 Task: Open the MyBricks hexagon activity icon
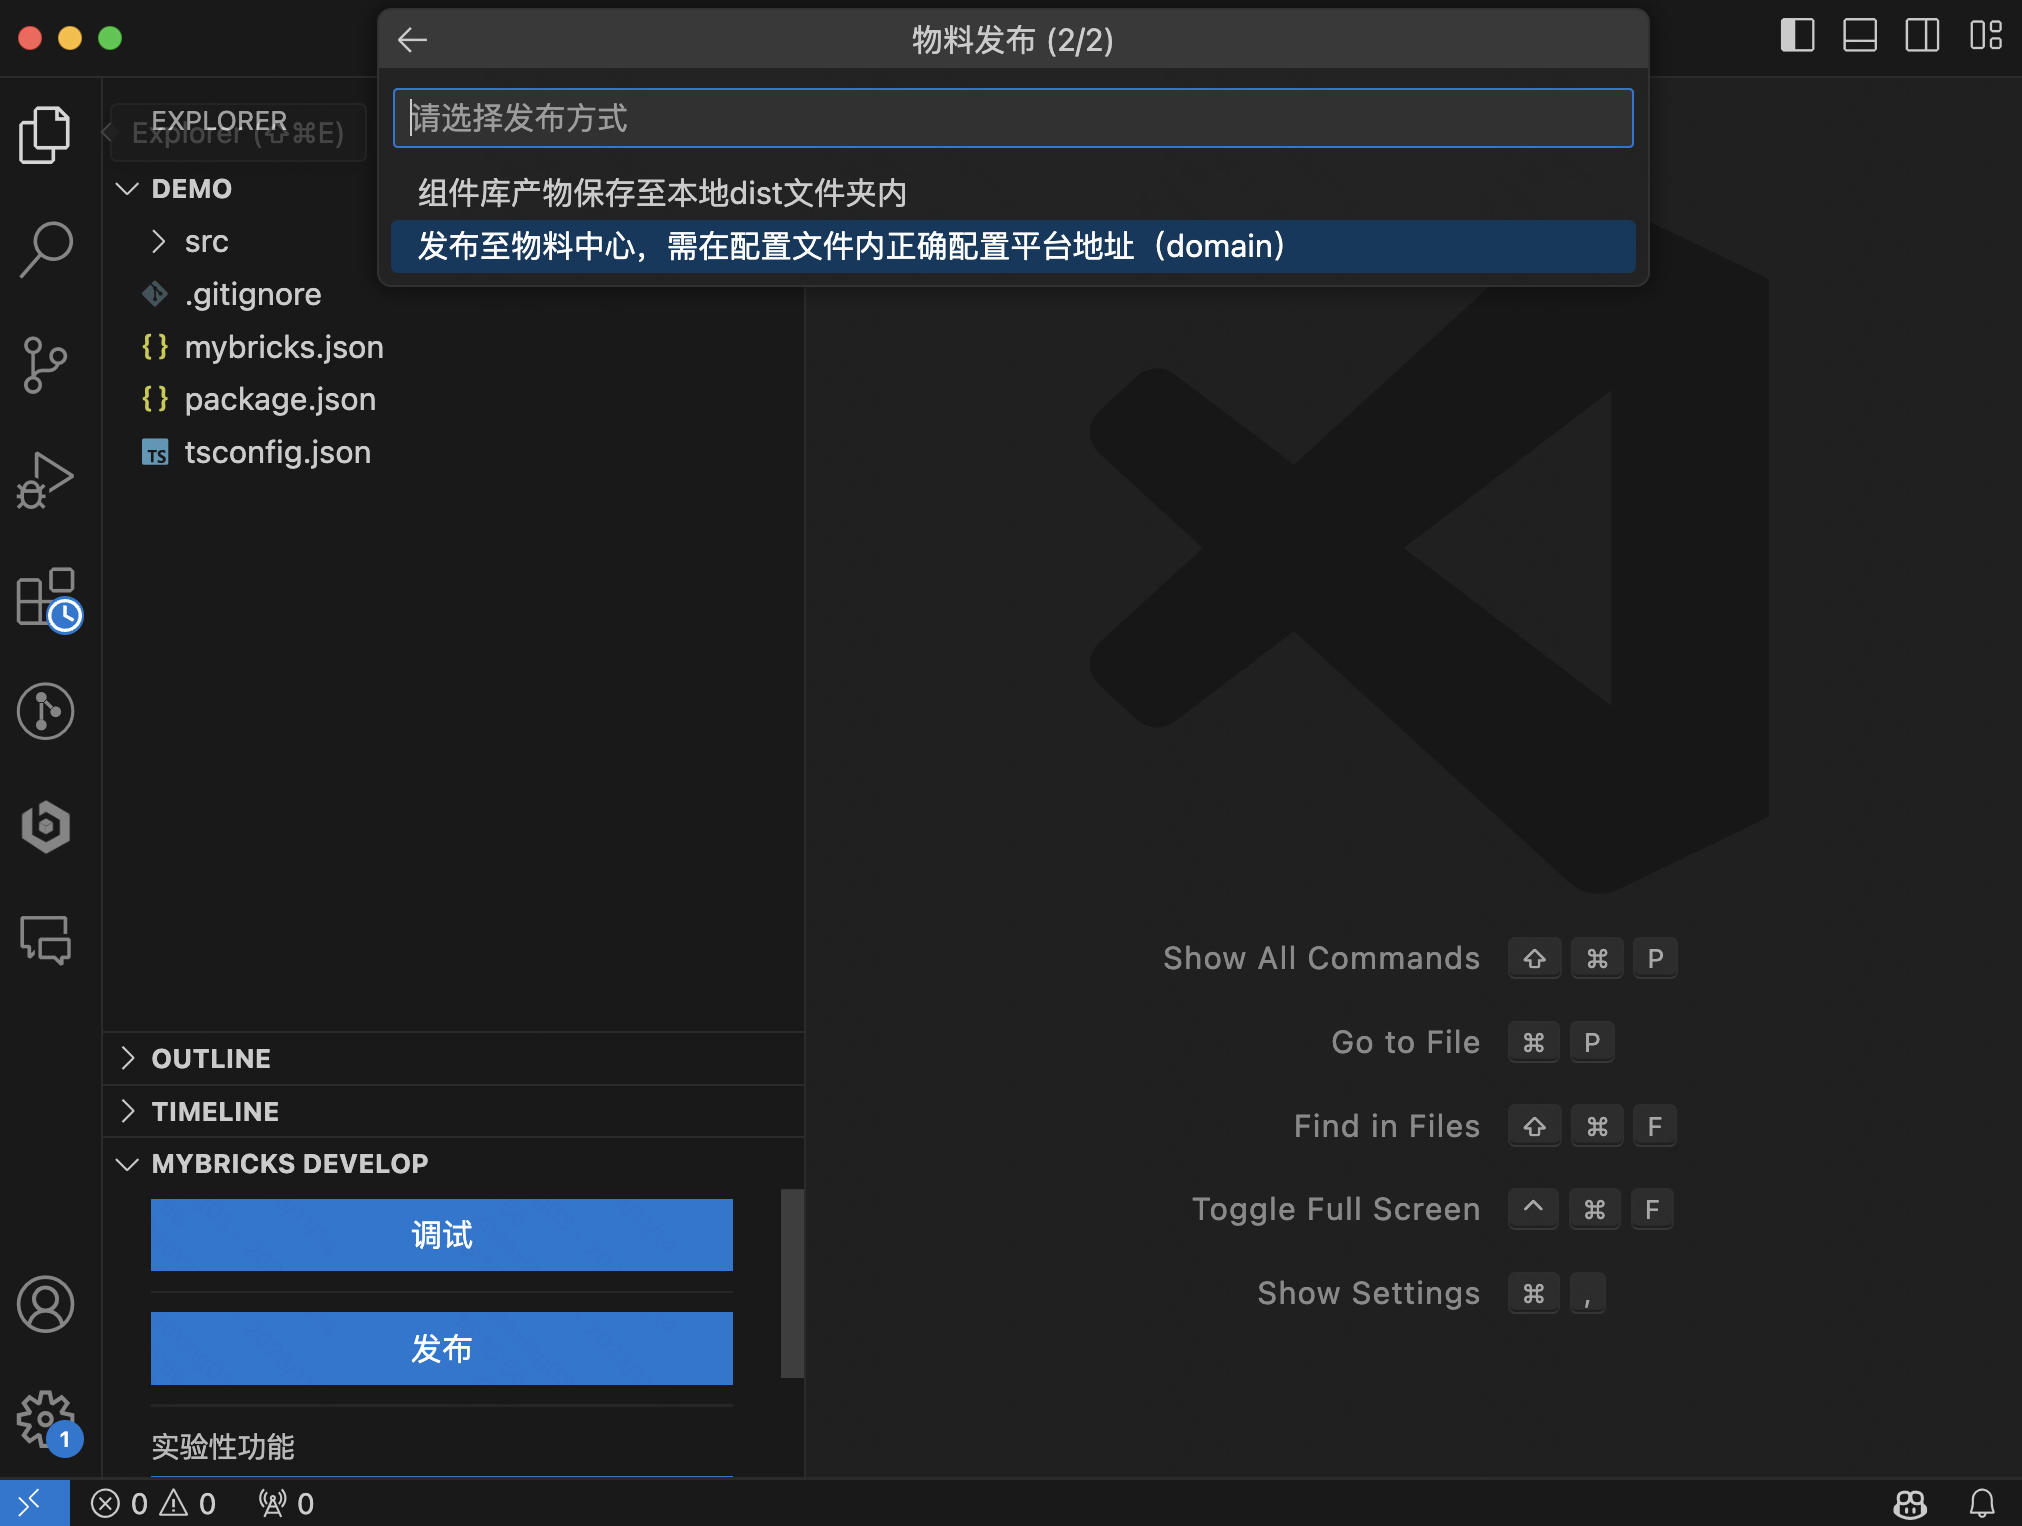click(45, 827)
